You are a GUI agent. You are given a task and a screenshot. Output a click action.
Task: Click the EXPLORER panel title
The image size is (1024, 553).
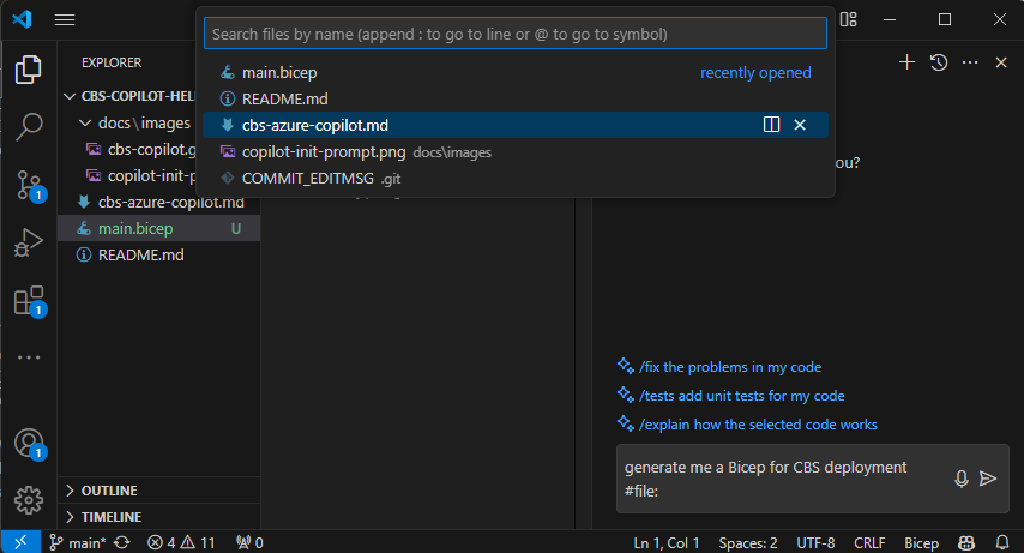coord(111,63)
